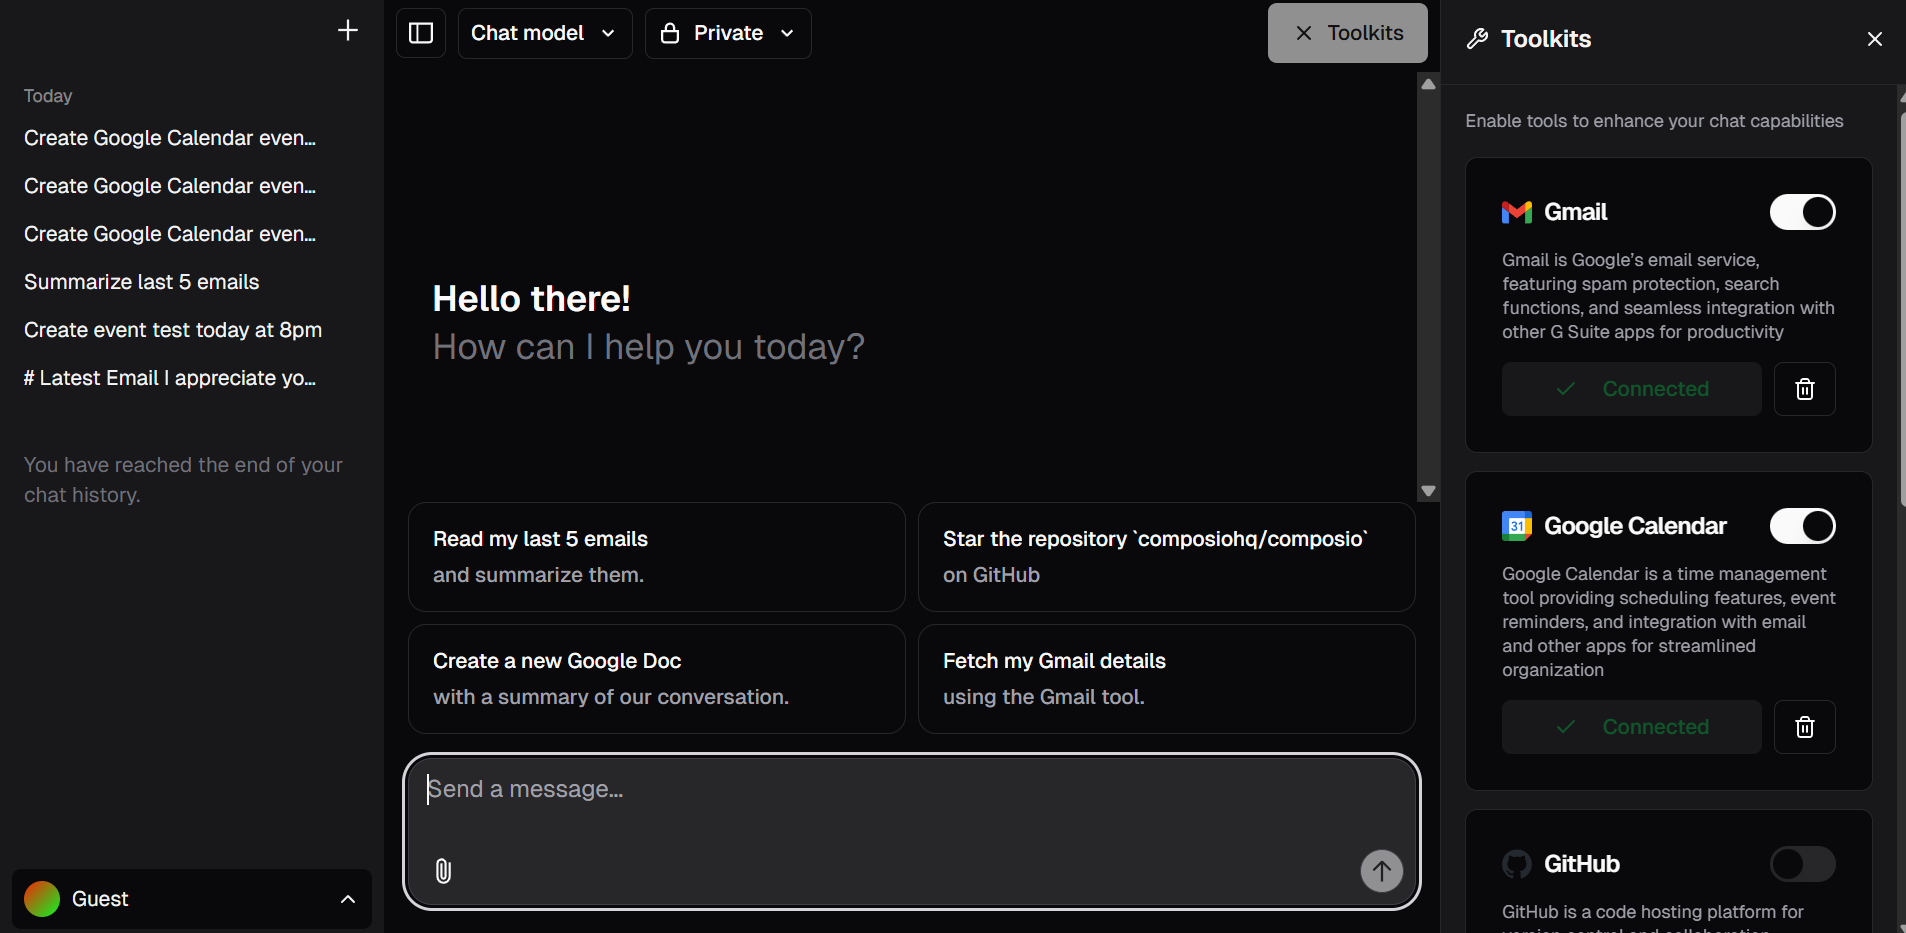Close the Toolkits panel with X
The height and width of the screenshot is (933, 1906).
tap(1874, 39)
